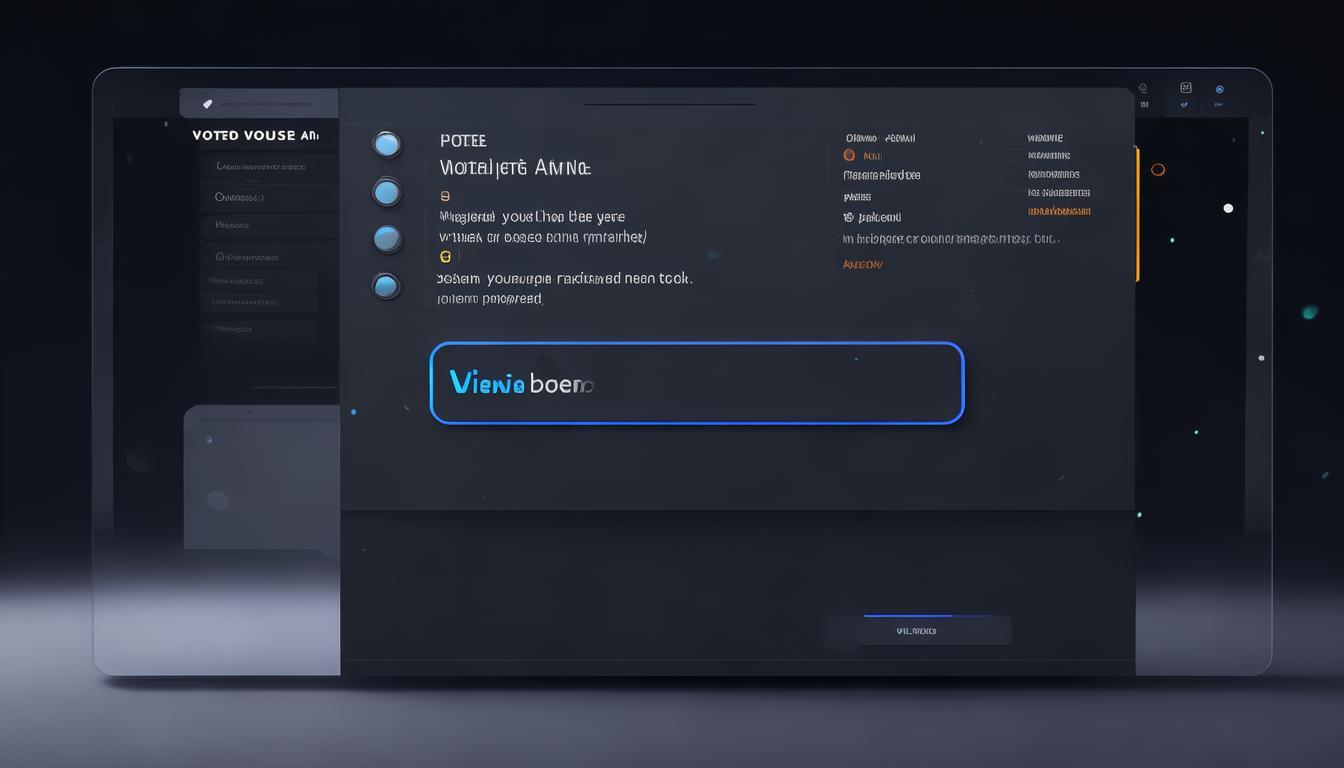Click the yellow badge icon above the last paragraph
1344x768 pixels.
[x=445, y=257]
